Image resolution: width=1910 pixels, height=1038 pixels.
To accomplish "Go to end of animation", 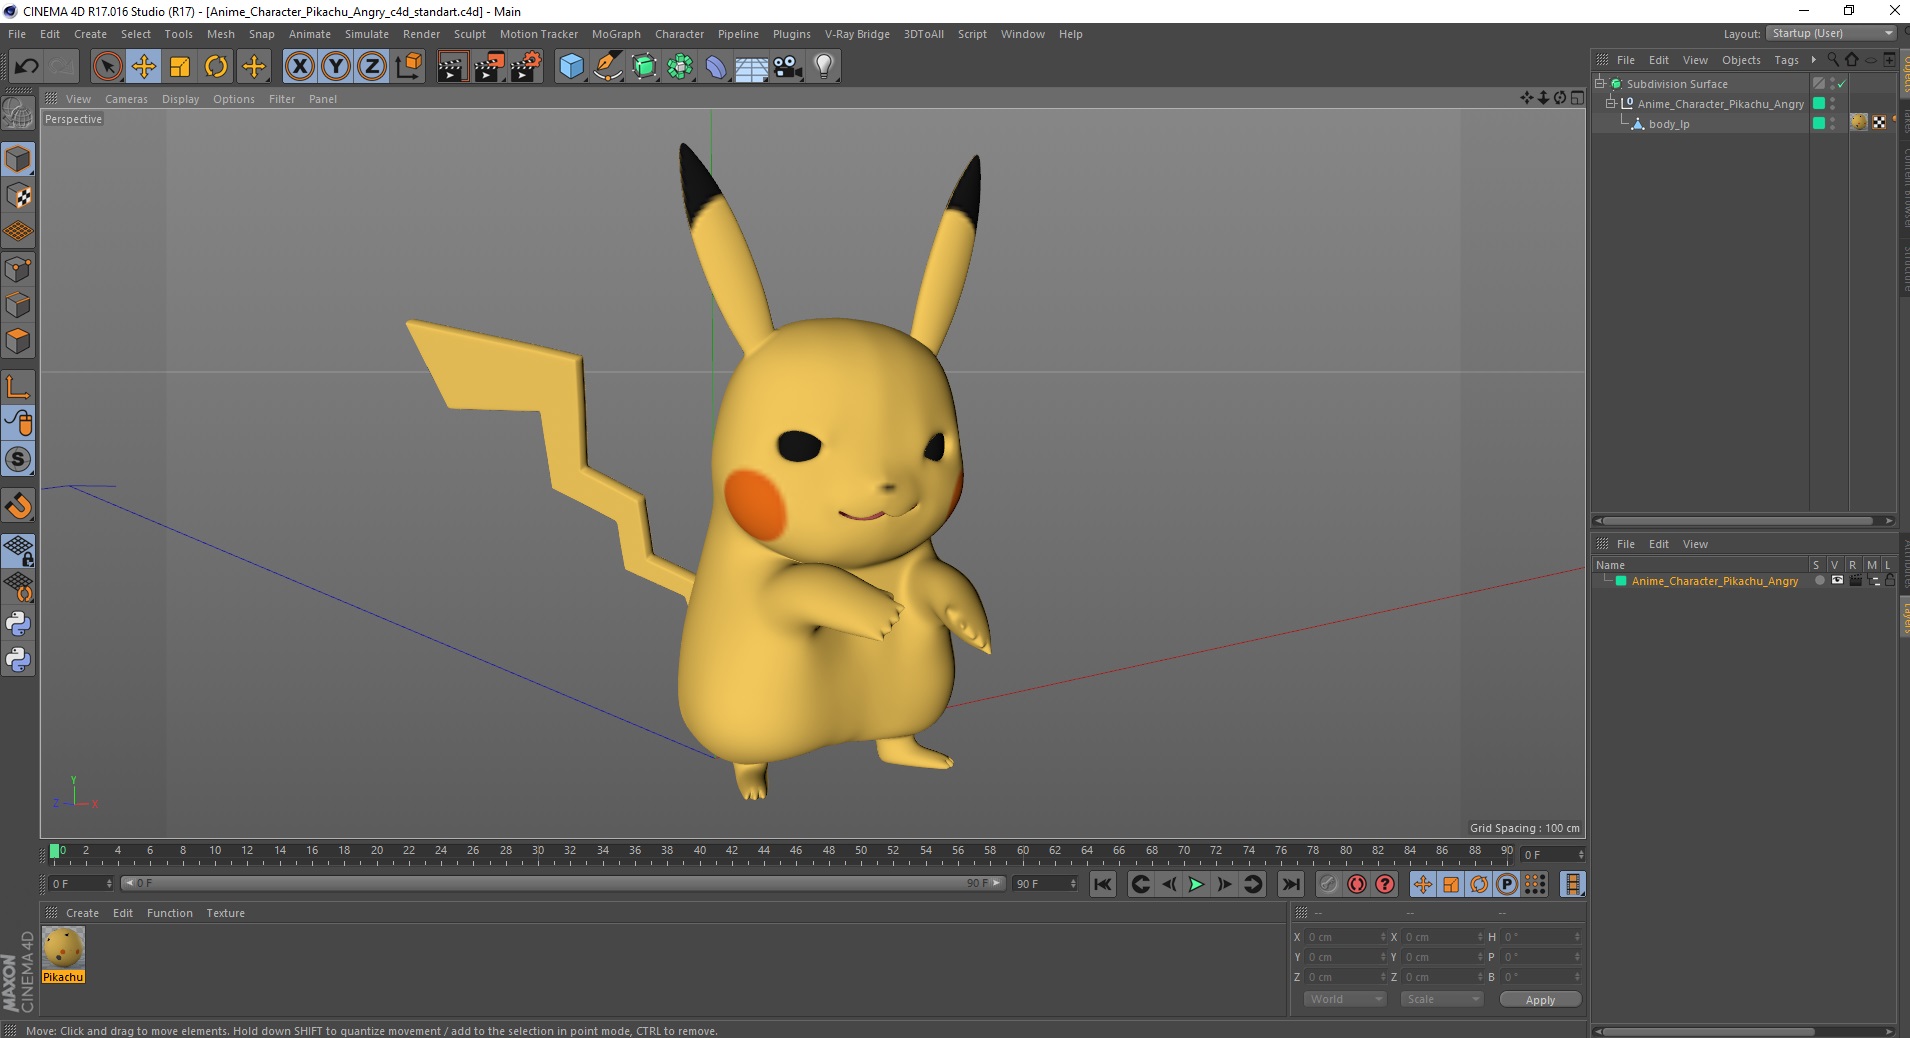I will [x=1291, y=884].
